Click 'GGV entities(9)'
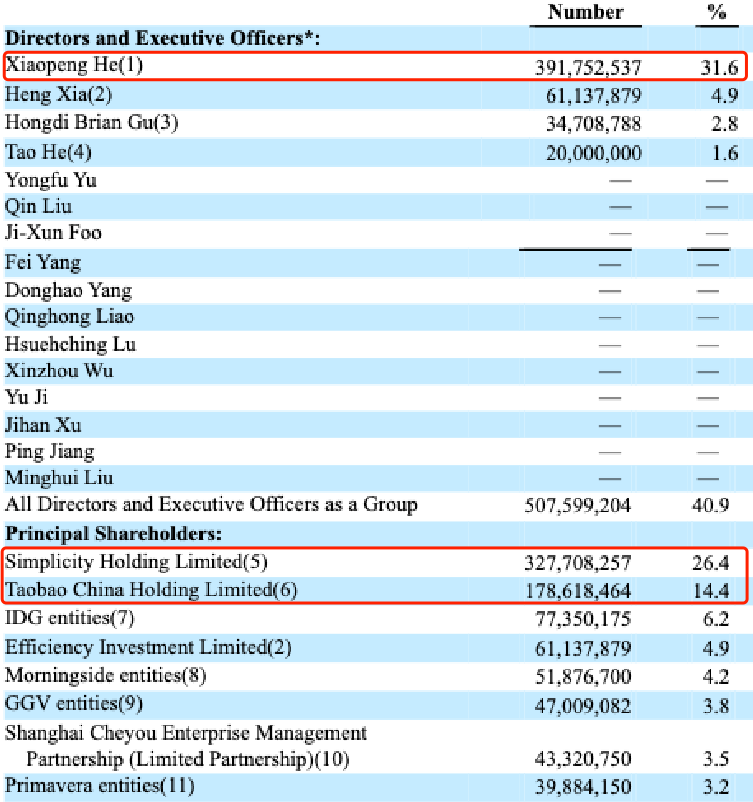The image size is (753, 802). point(74,704)
